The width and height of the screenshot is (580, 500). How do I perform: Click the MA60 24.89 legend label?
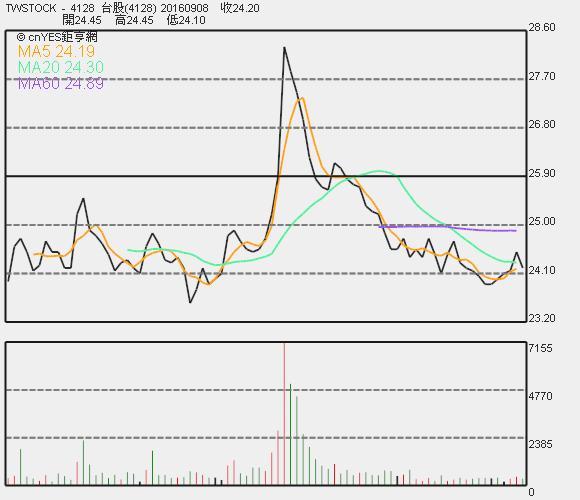[61, 84]
